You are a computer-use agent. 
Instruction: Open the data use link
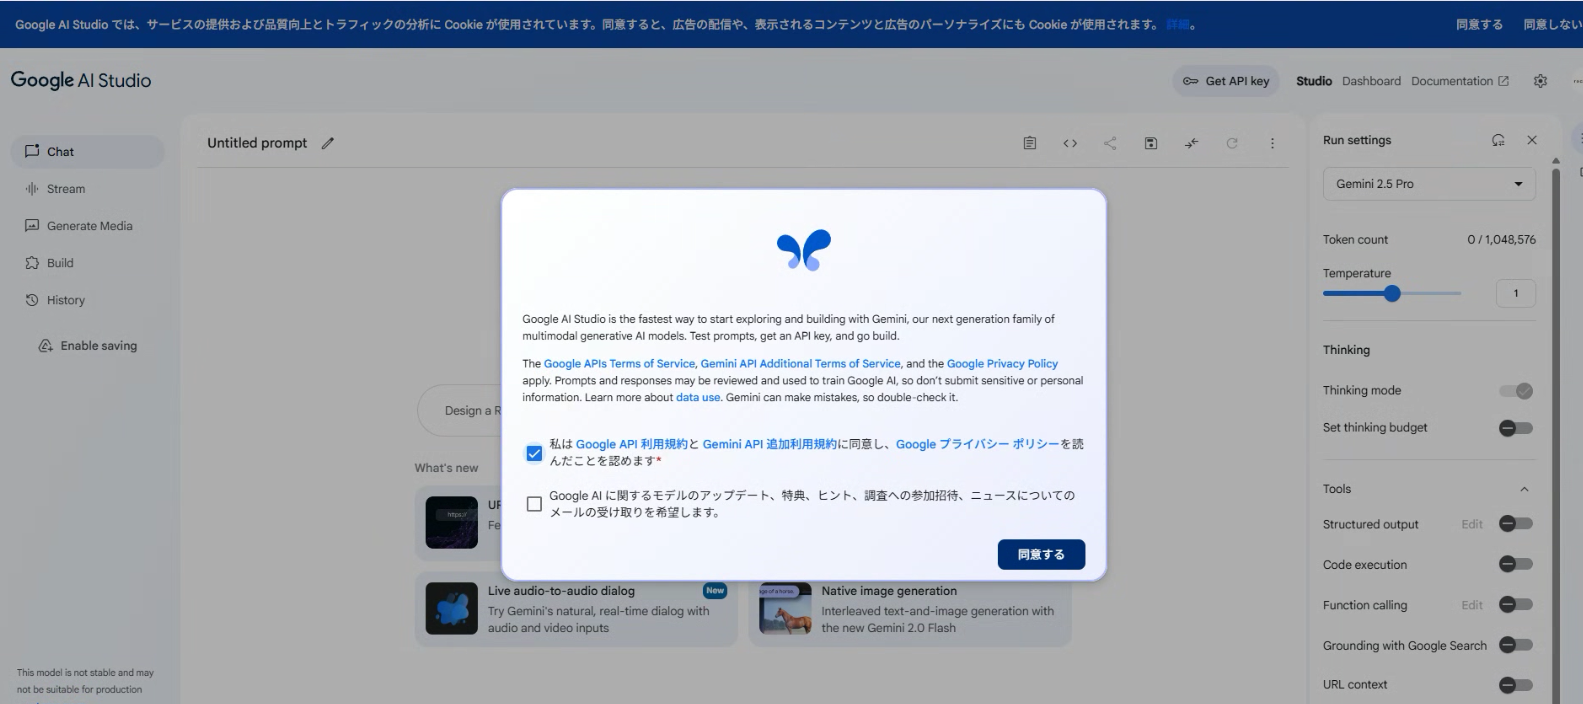coord(698,397)
